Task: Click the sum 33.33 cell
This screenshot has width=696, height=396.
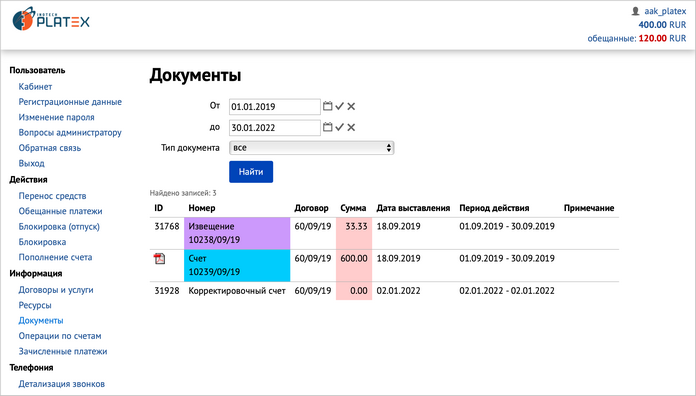Action: click(354, 233)
